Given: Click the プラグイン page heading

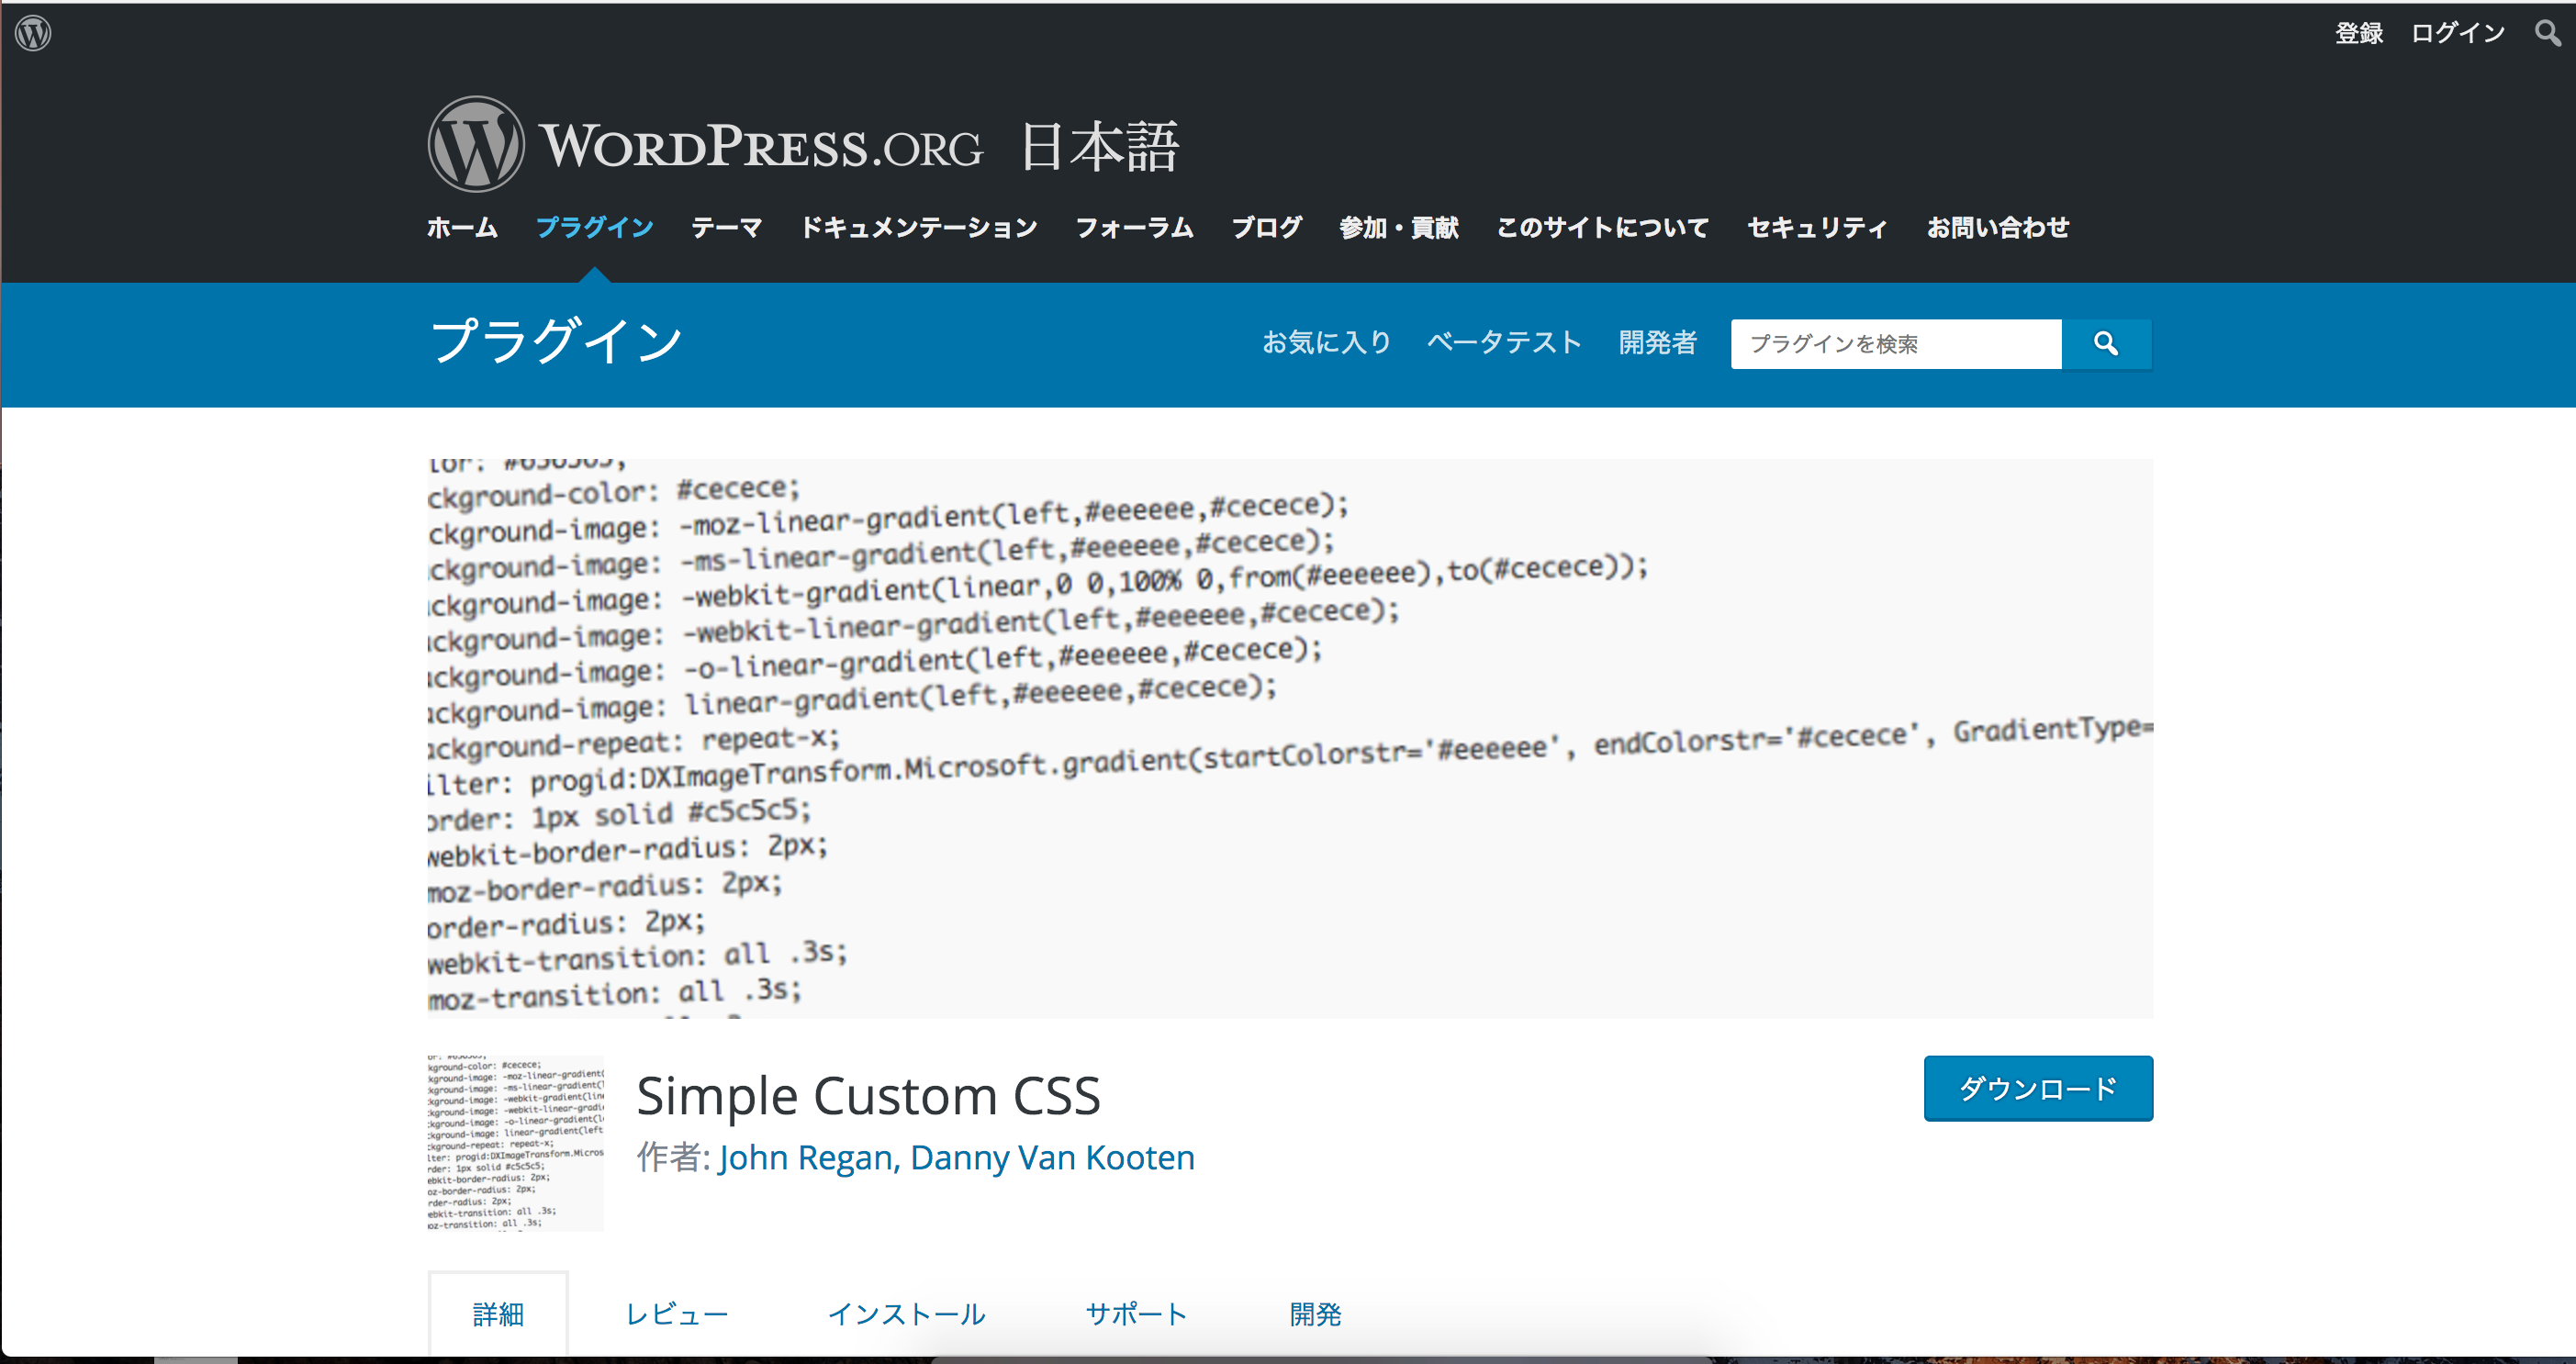Looking at the screenshot, I should tap(556, 341).
